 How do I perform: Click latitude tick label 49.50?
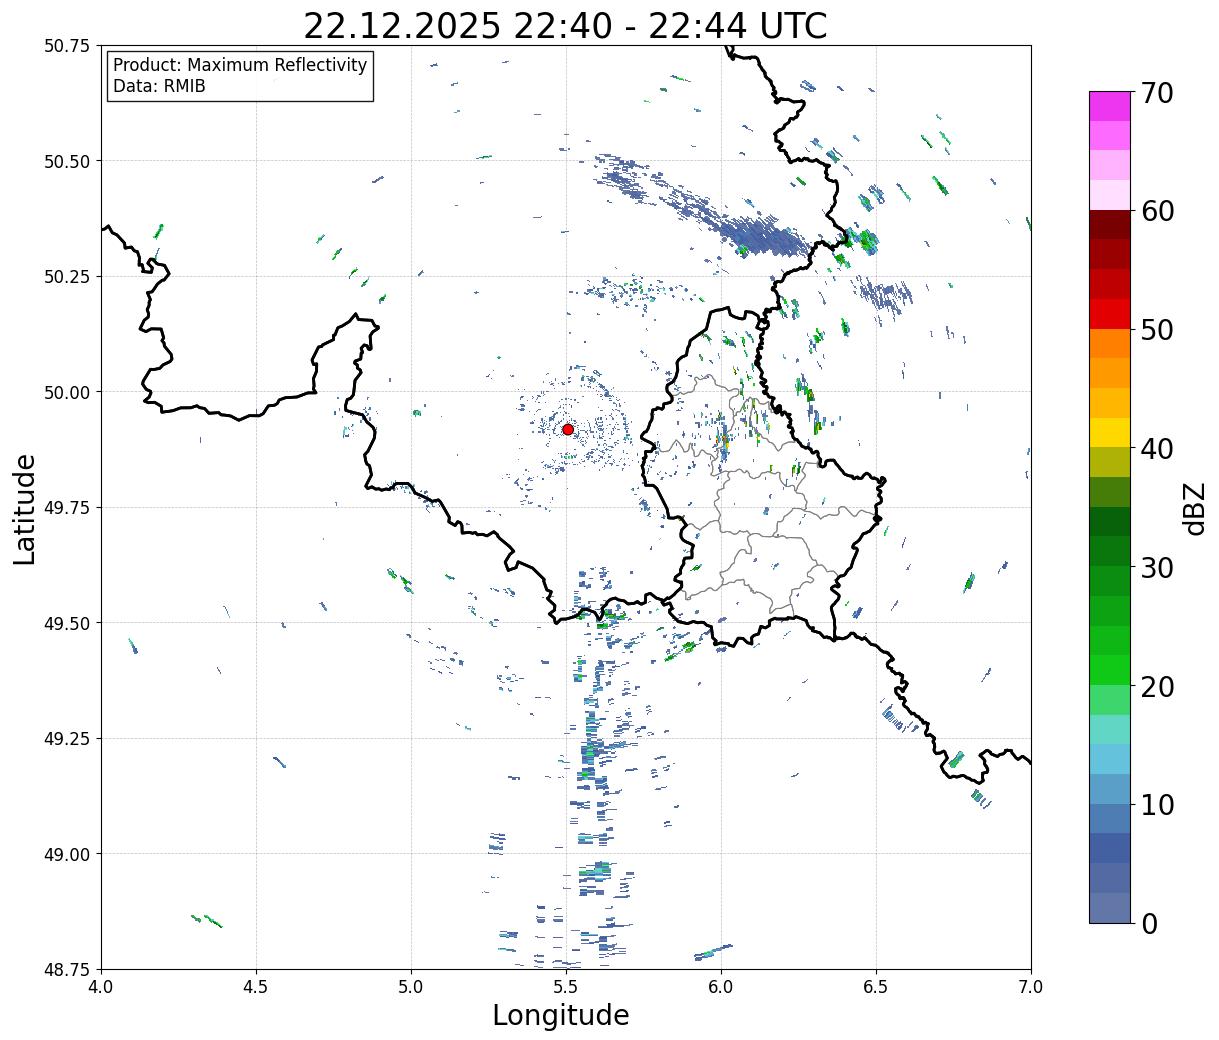tap(67, 623)
